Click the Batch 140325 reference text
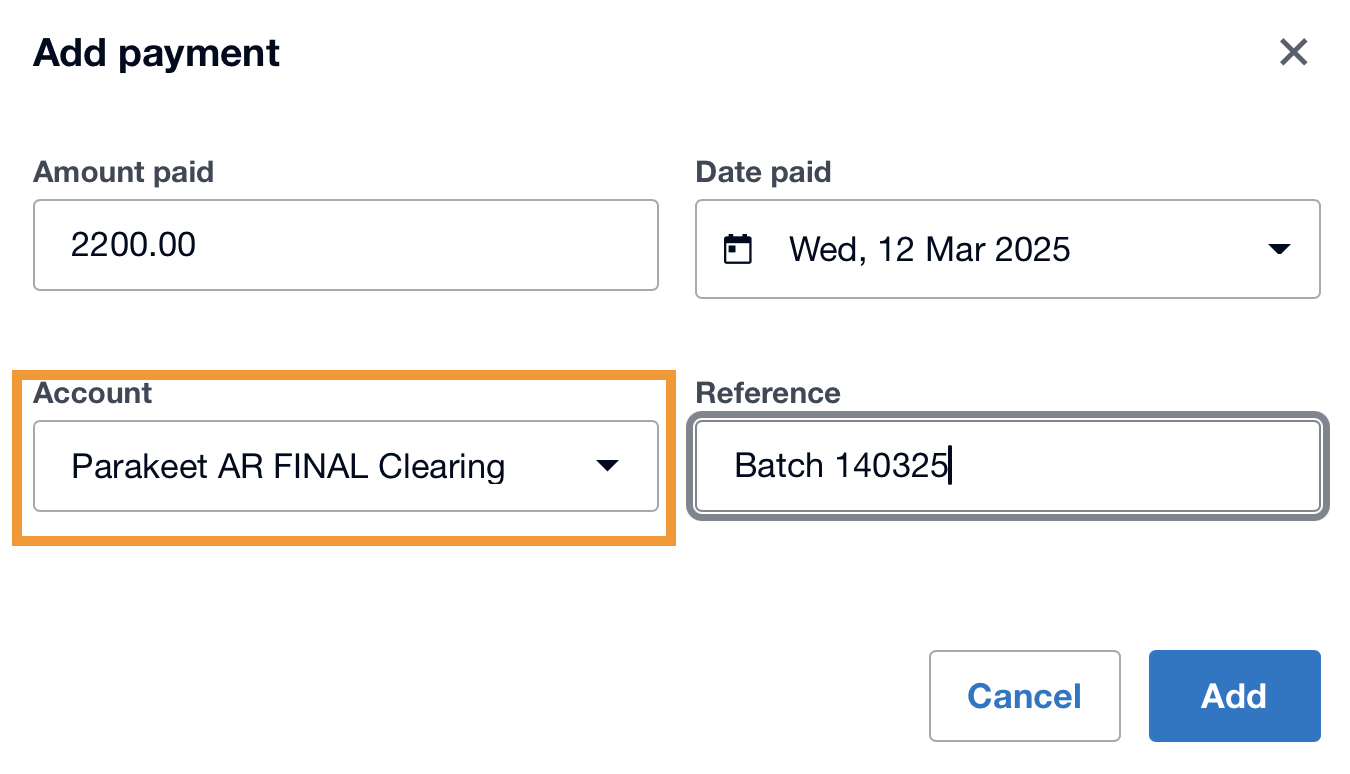 (840, 466)
